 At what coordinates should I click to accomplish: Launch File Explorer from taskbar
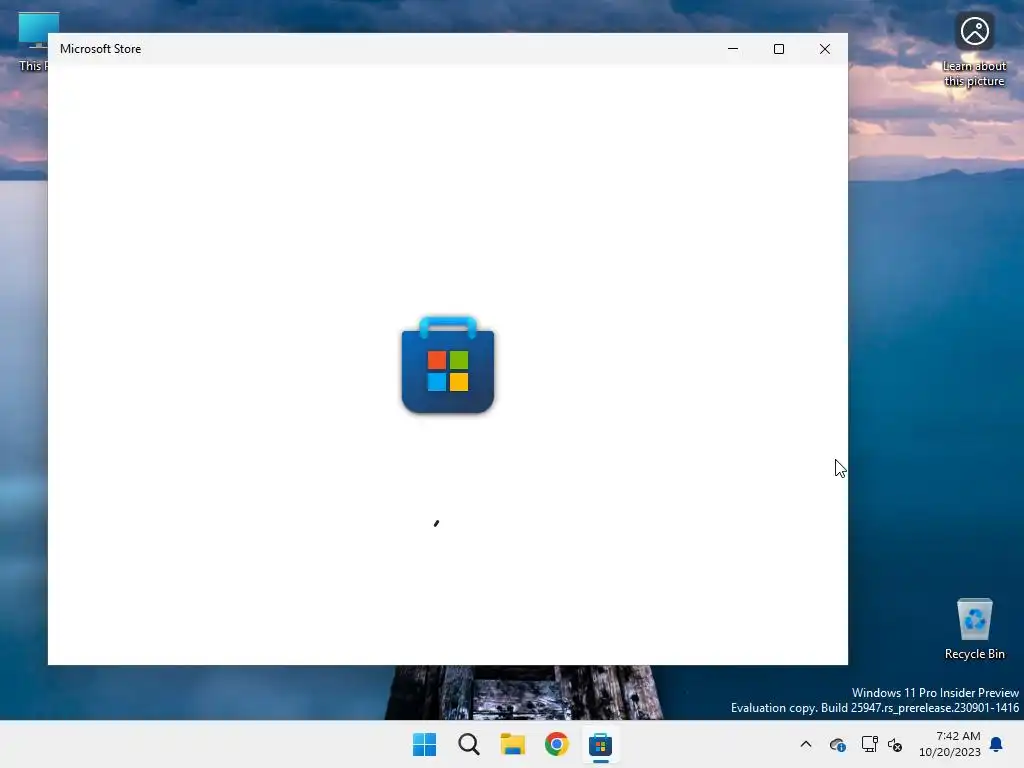tap(513, 744)
